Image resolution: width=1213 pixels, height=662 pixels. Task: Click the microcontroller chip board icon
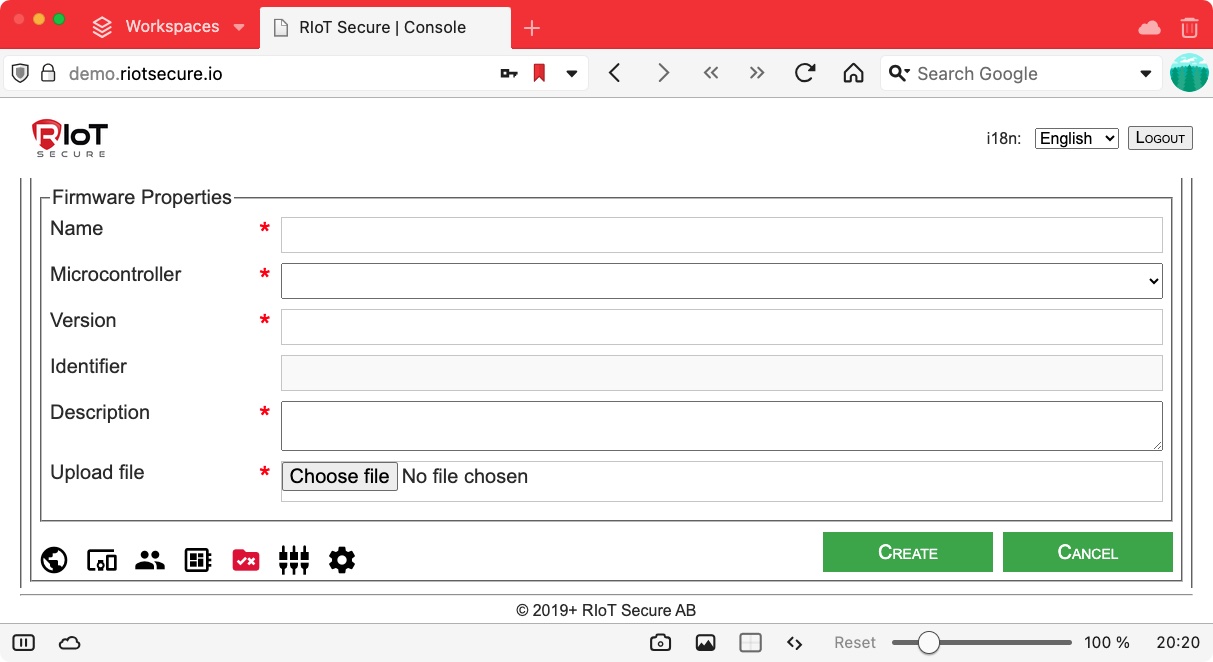pos(198,560)
